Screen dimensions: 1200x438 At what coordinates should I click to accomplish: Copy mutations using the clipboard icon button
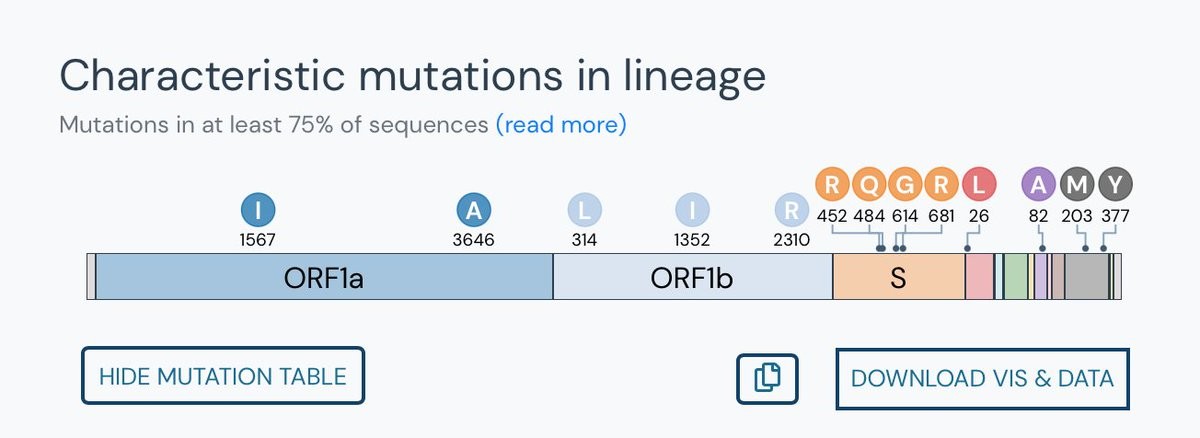click(767, 378)
